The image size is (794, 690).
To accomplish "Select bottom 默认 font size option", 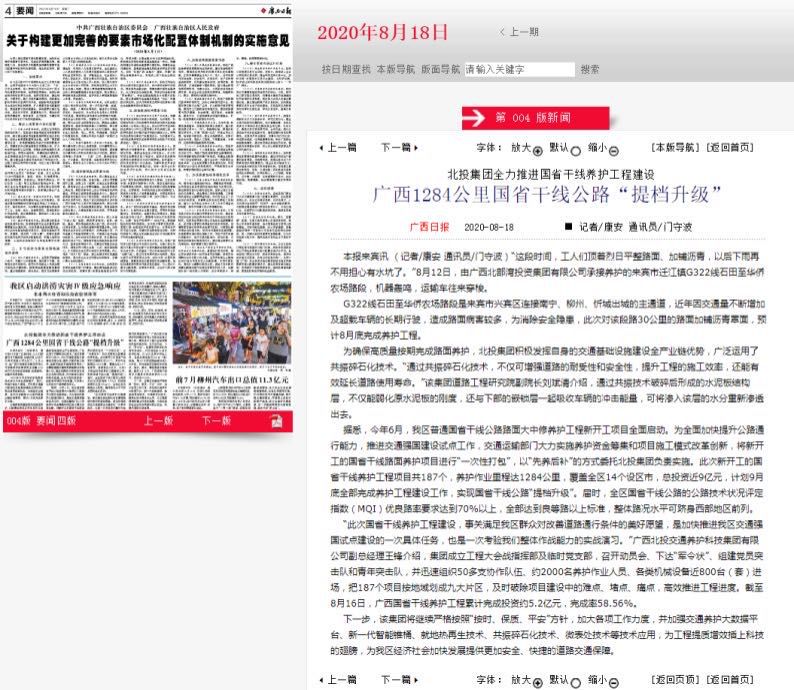I will (575, 682).
